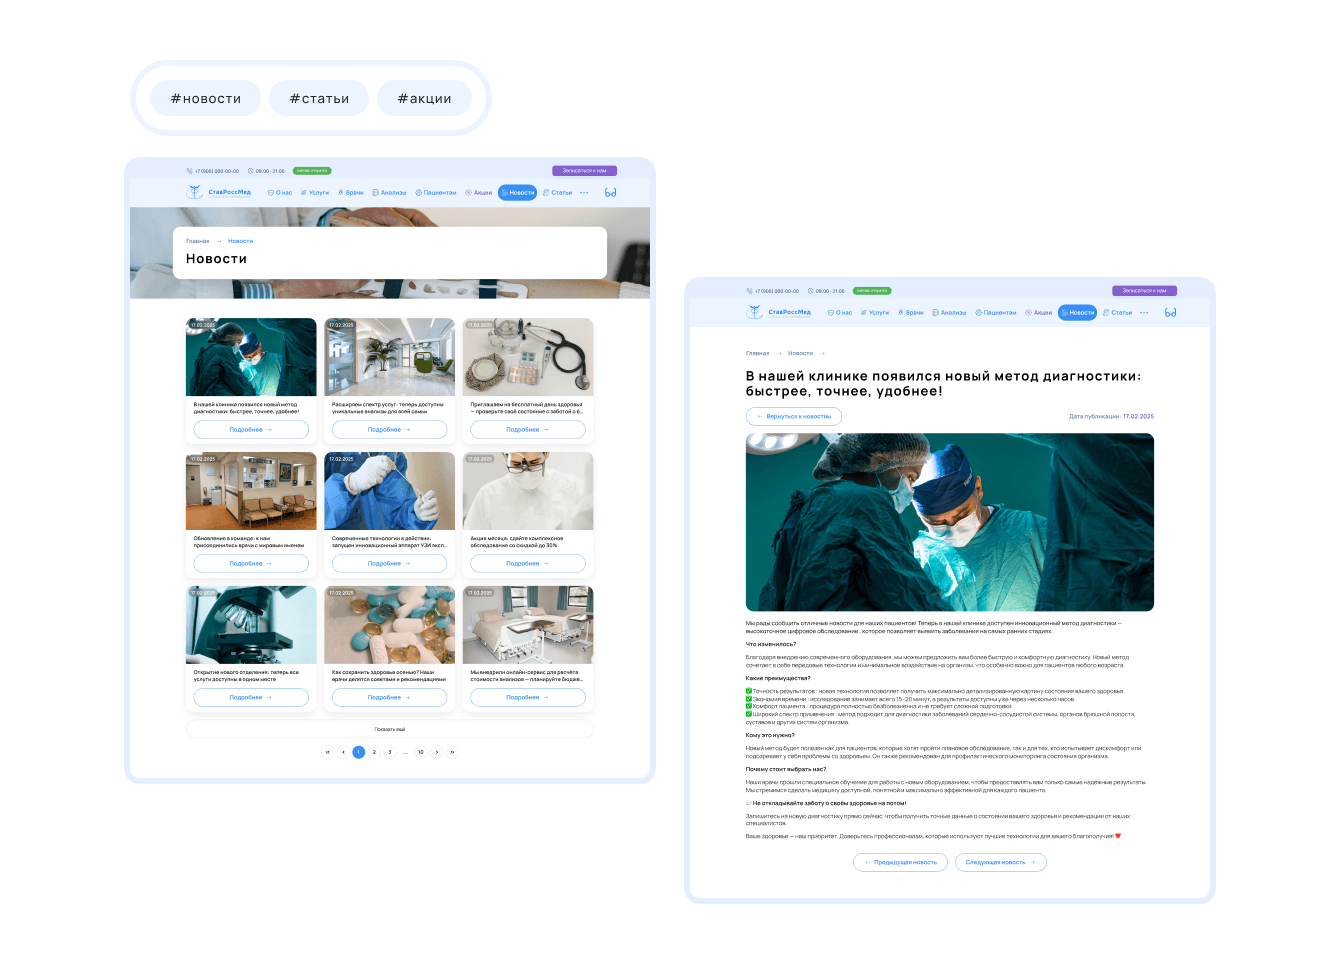Click 'Подробнее' under new department opening card
Screen dimensions: 1340x958
(x=251, y=697)
